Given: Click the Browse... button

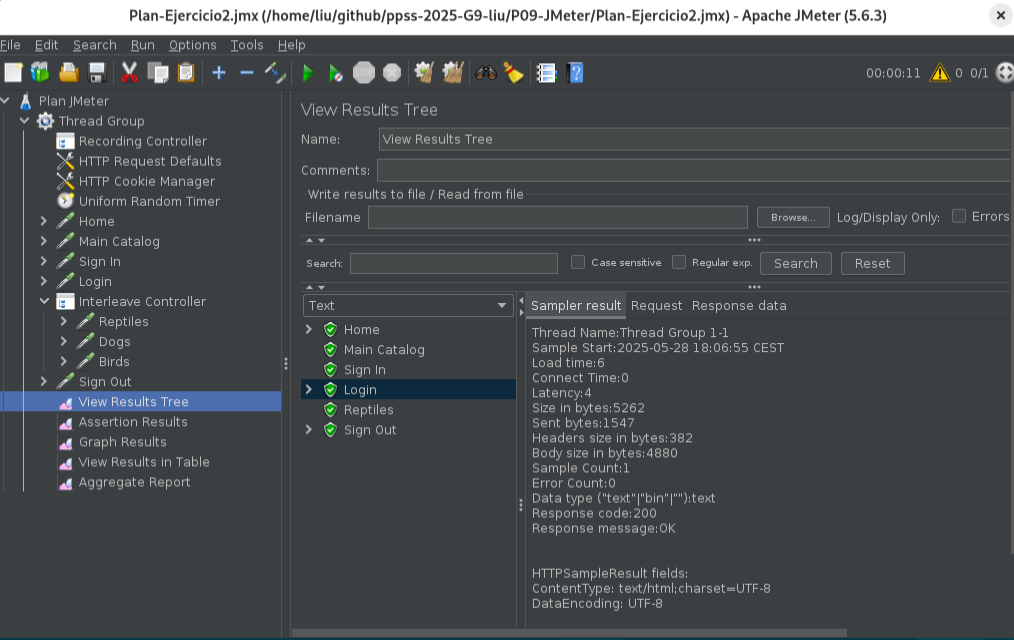Looking at the screenshot, I should [x=793, y=217].
